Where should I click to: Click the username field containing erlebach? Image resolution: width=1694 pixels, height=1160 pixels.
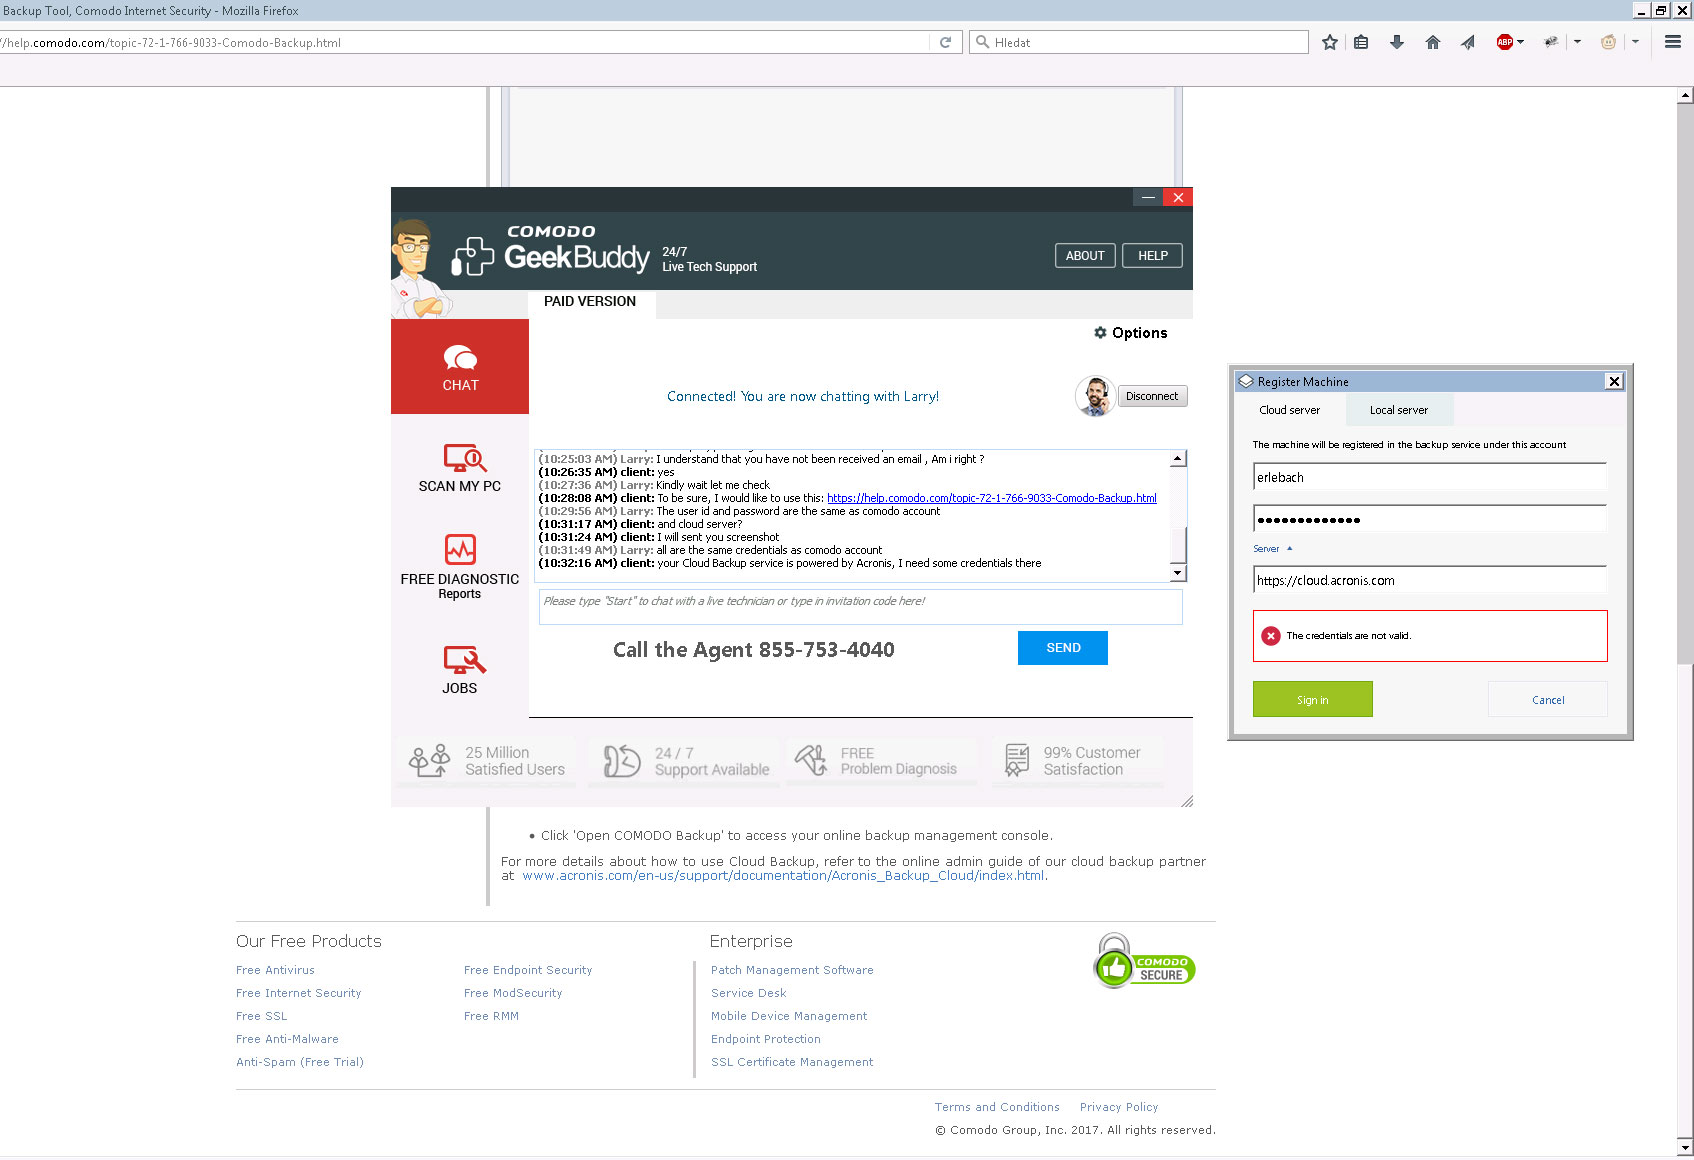1430,477
